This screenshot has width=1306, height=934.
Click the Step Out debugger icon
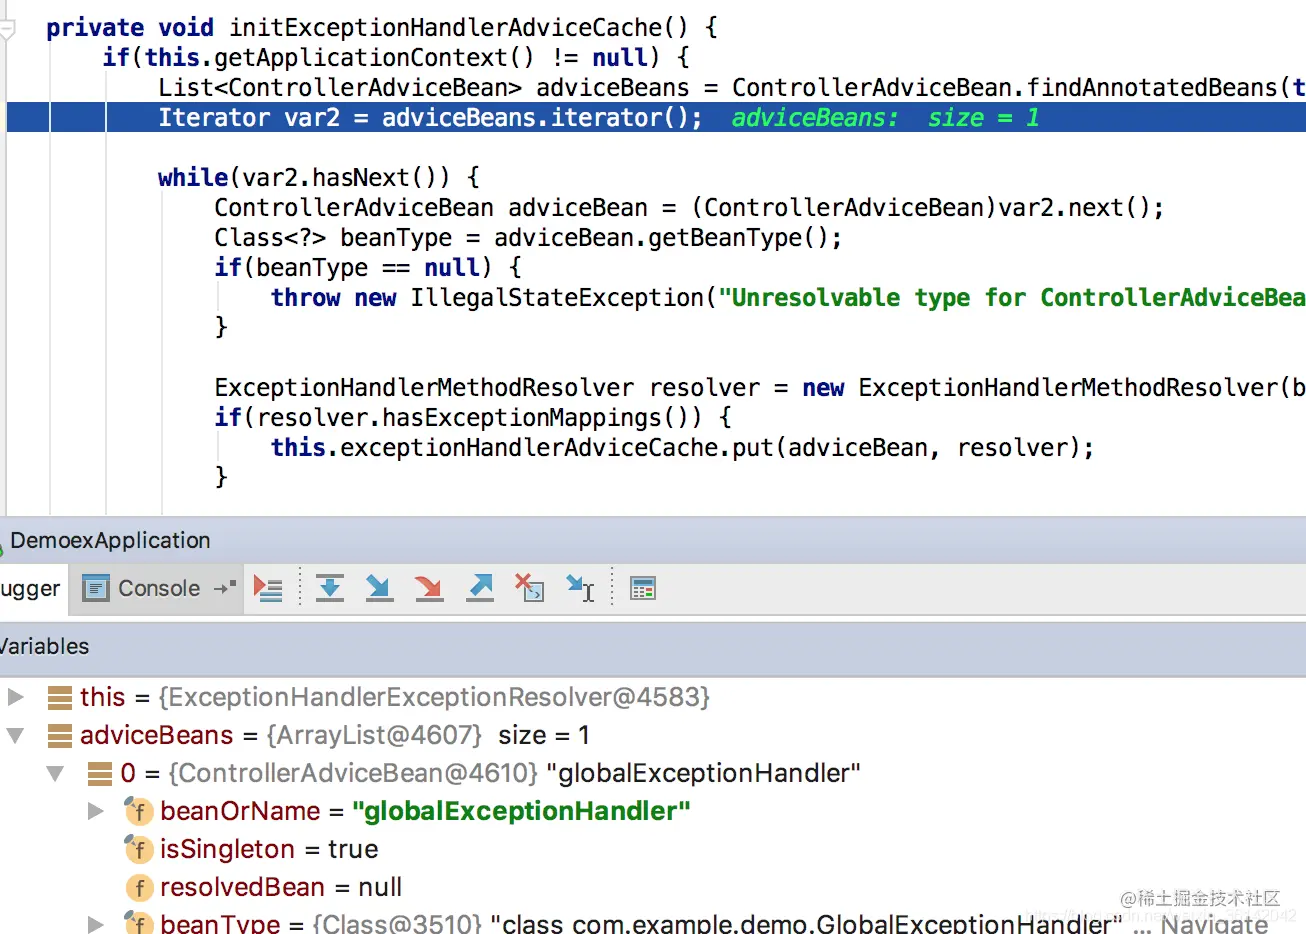(480, 588)
